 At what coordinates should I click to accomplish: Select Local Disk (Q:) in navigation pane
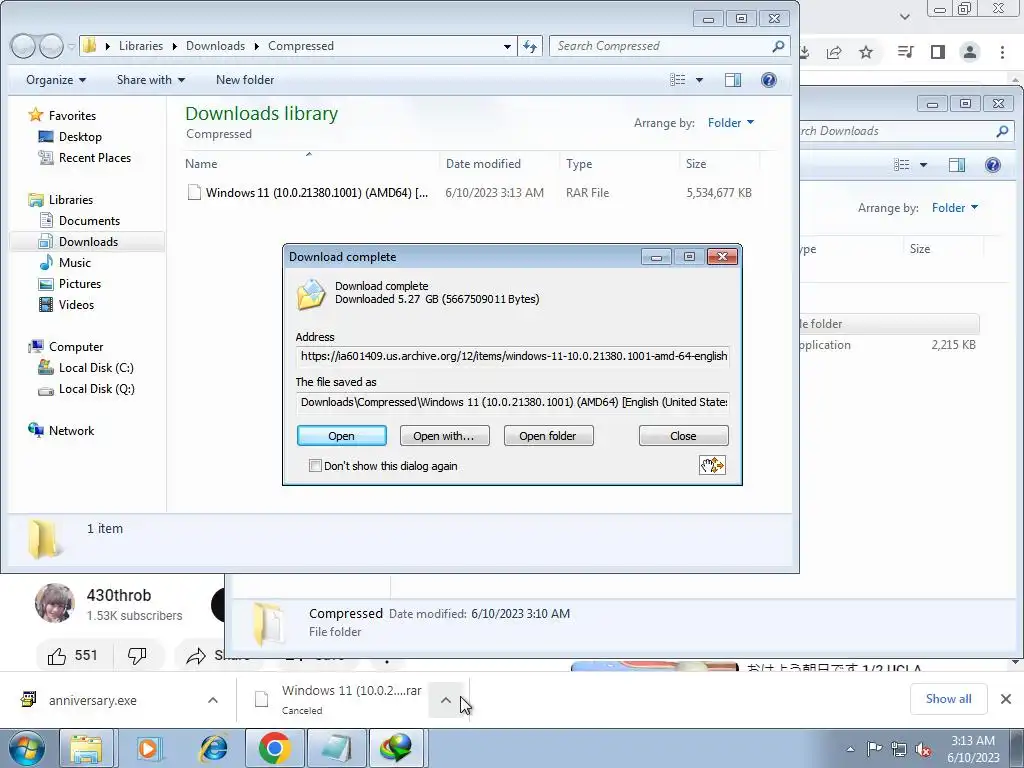click(97, 389)
